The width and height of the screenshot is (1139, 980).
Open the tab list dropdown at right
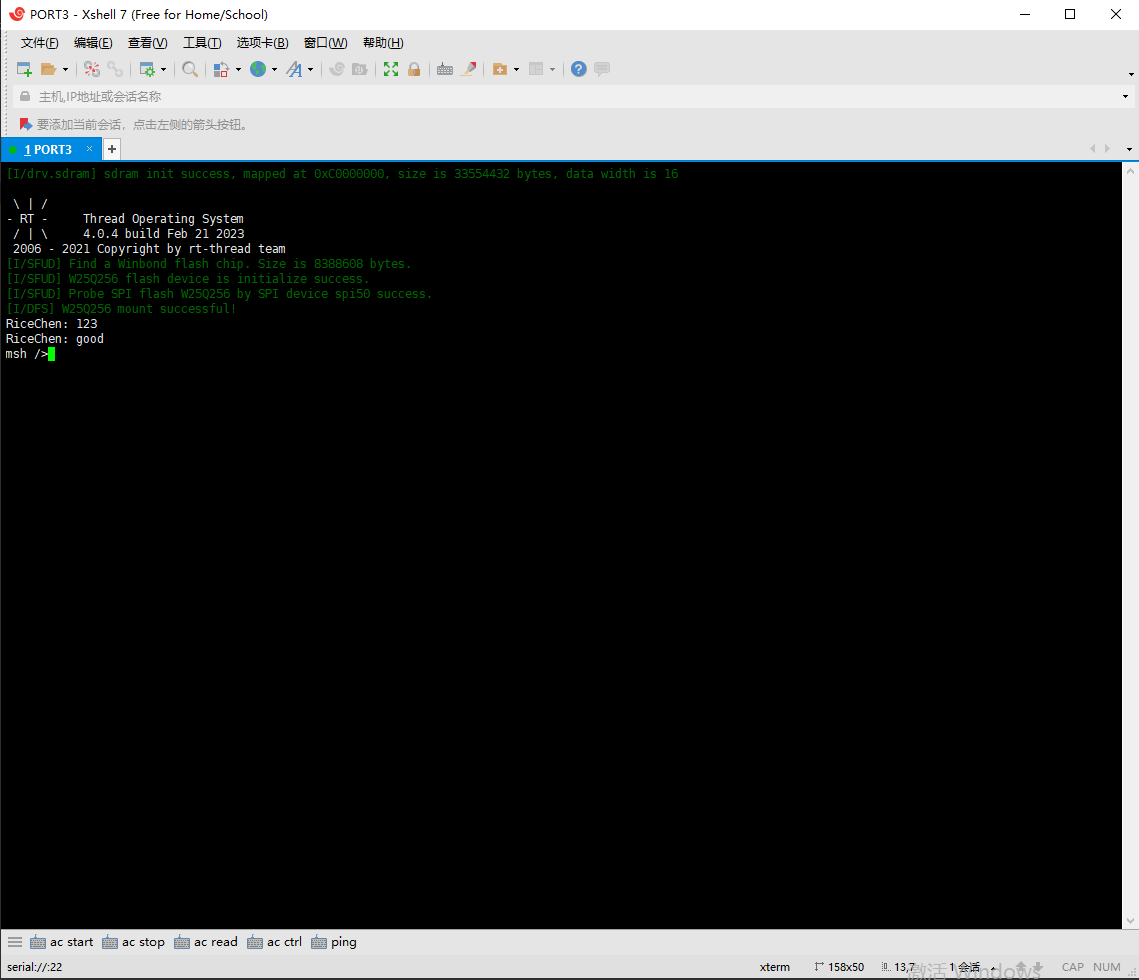pyautogui.click(x=1129, y=149)
